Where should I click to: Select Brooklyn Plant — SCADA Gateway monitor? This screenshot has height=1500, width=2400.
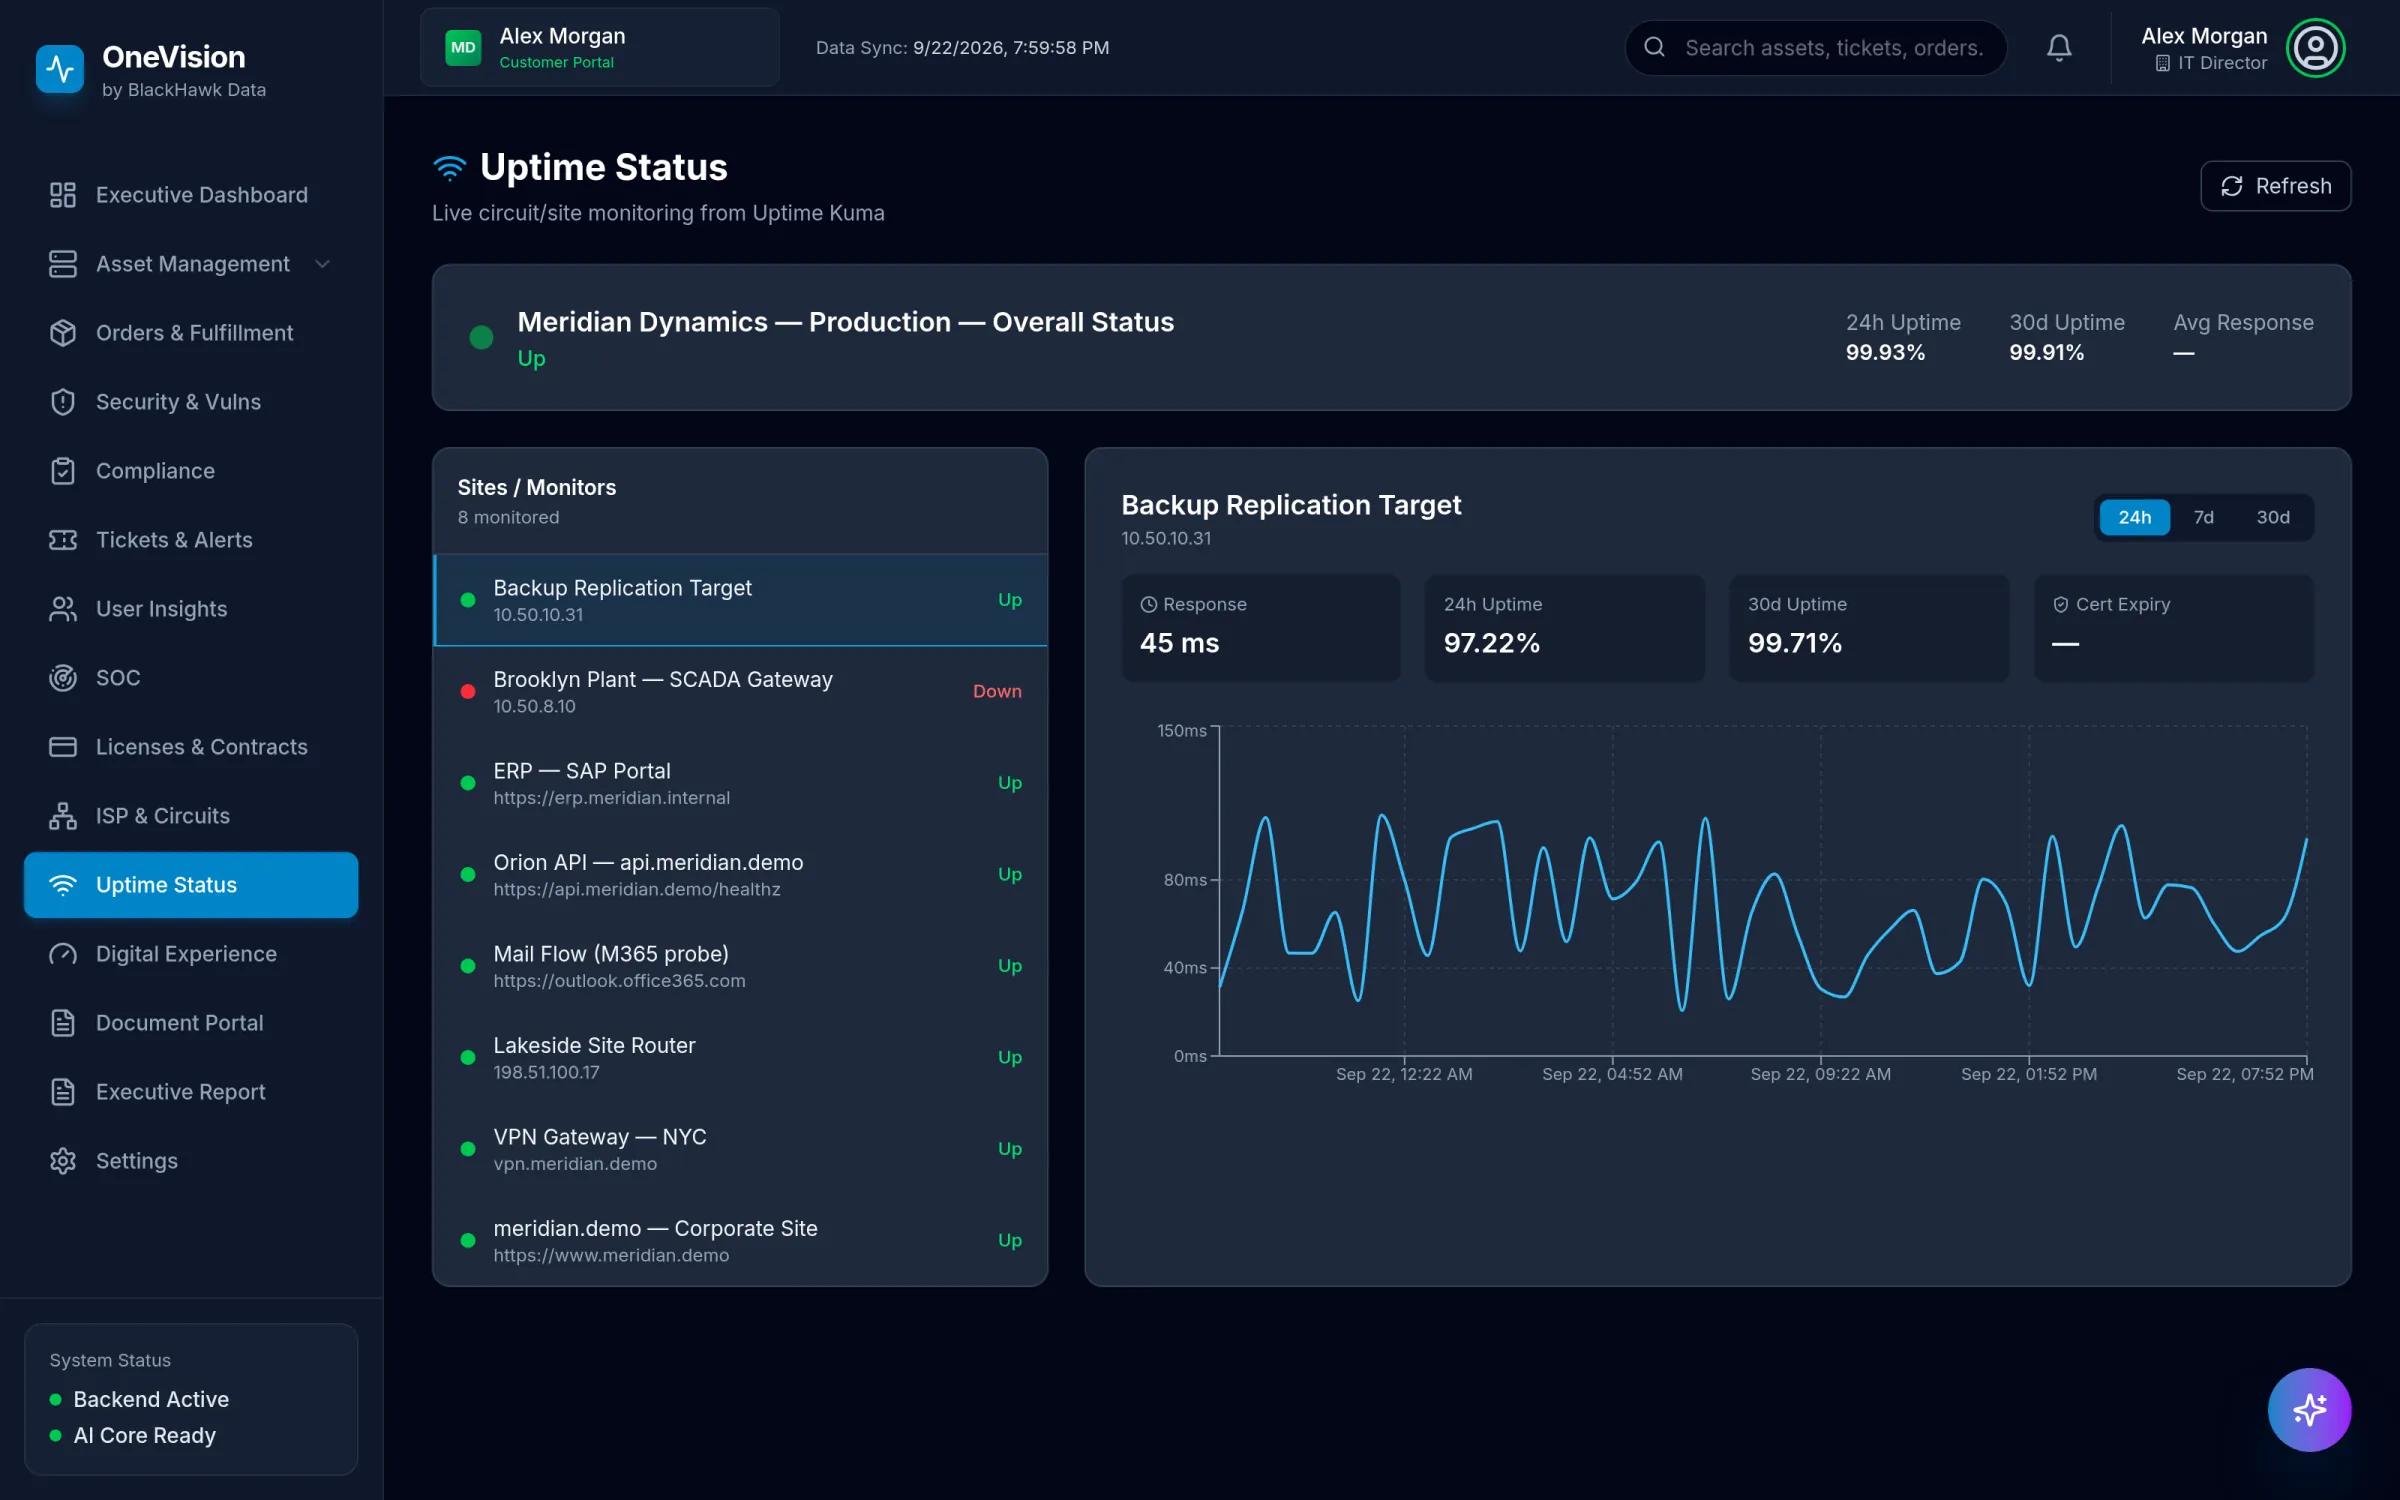pyautogui.click(x=740, y=692)
